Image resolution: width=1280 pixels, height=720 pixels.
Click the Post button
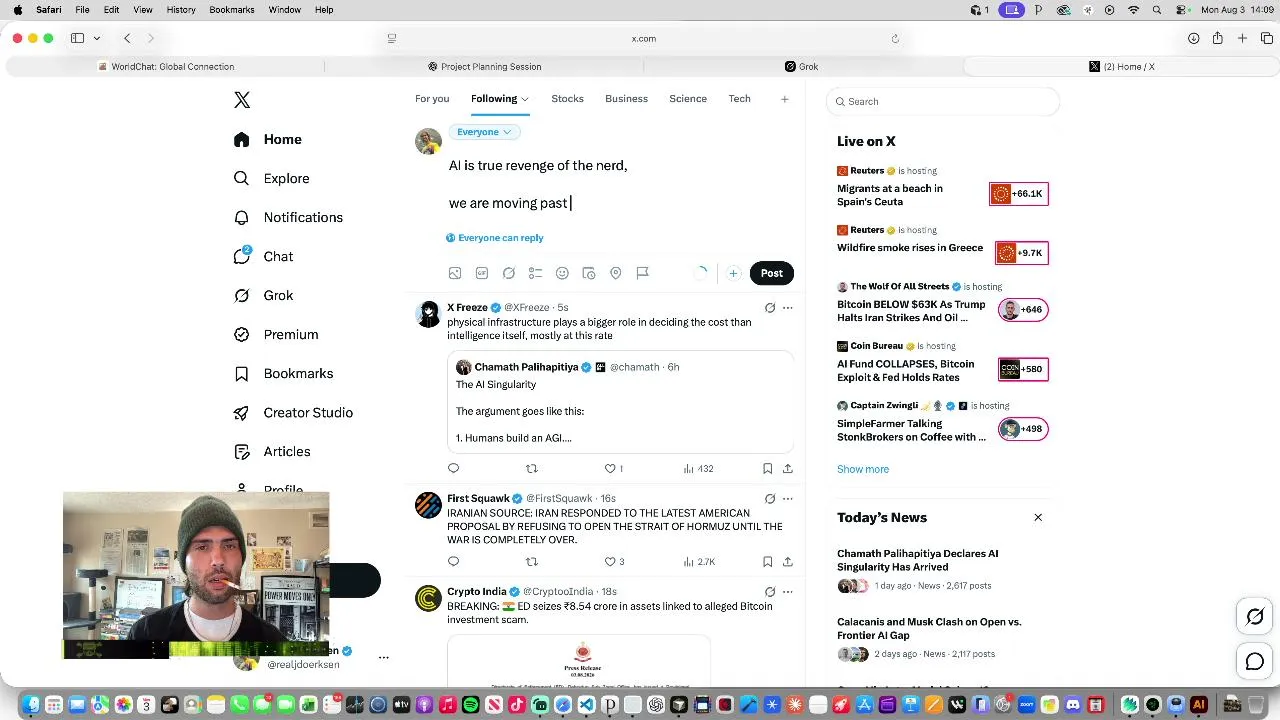point(772,273)
